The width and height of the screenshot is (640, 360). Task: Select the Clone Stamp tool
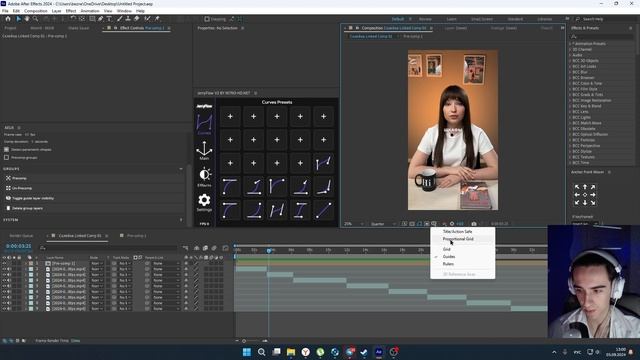(x=128, y=19)
